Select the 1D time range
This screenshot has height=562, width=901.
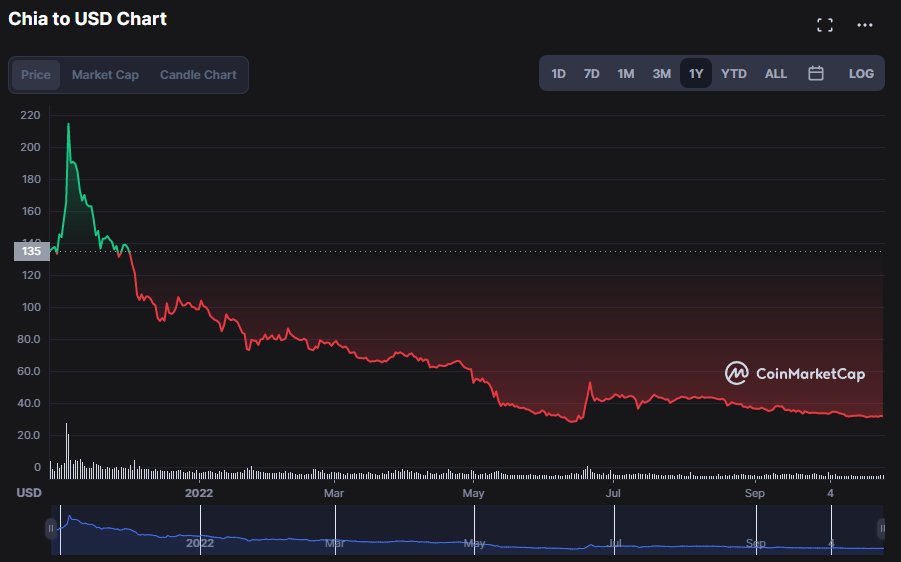559,74
